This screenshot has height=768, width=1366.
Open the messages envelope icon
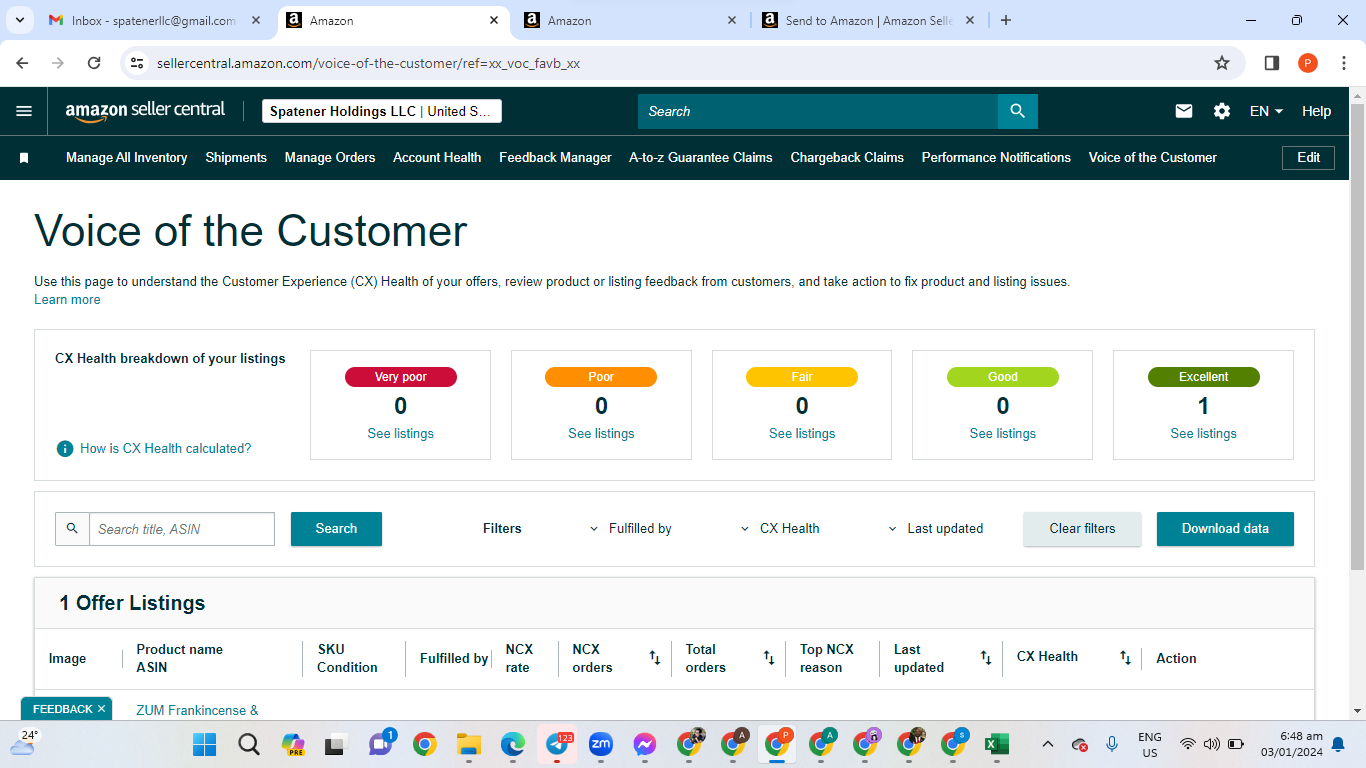1184,111
